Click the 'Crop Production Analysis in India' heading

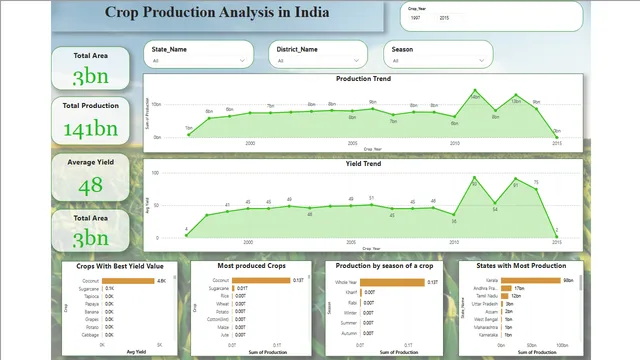217,12
